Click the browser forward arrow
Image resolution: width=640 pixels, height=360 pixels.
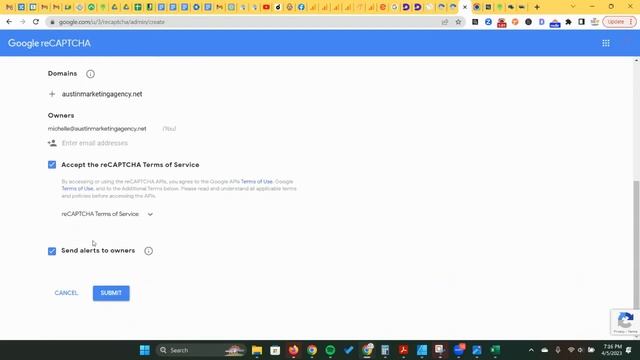tap(22, 22)
